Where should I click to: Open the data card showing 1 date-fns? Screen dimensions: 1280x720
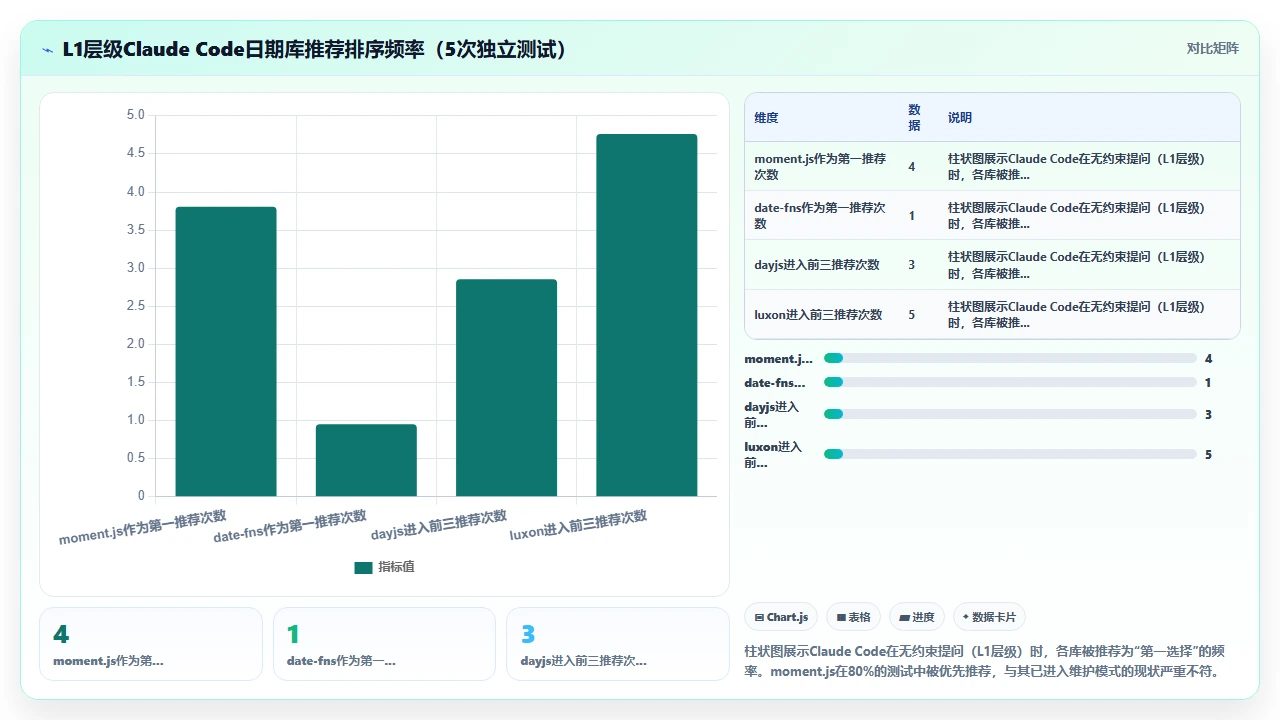pos(384,644)
